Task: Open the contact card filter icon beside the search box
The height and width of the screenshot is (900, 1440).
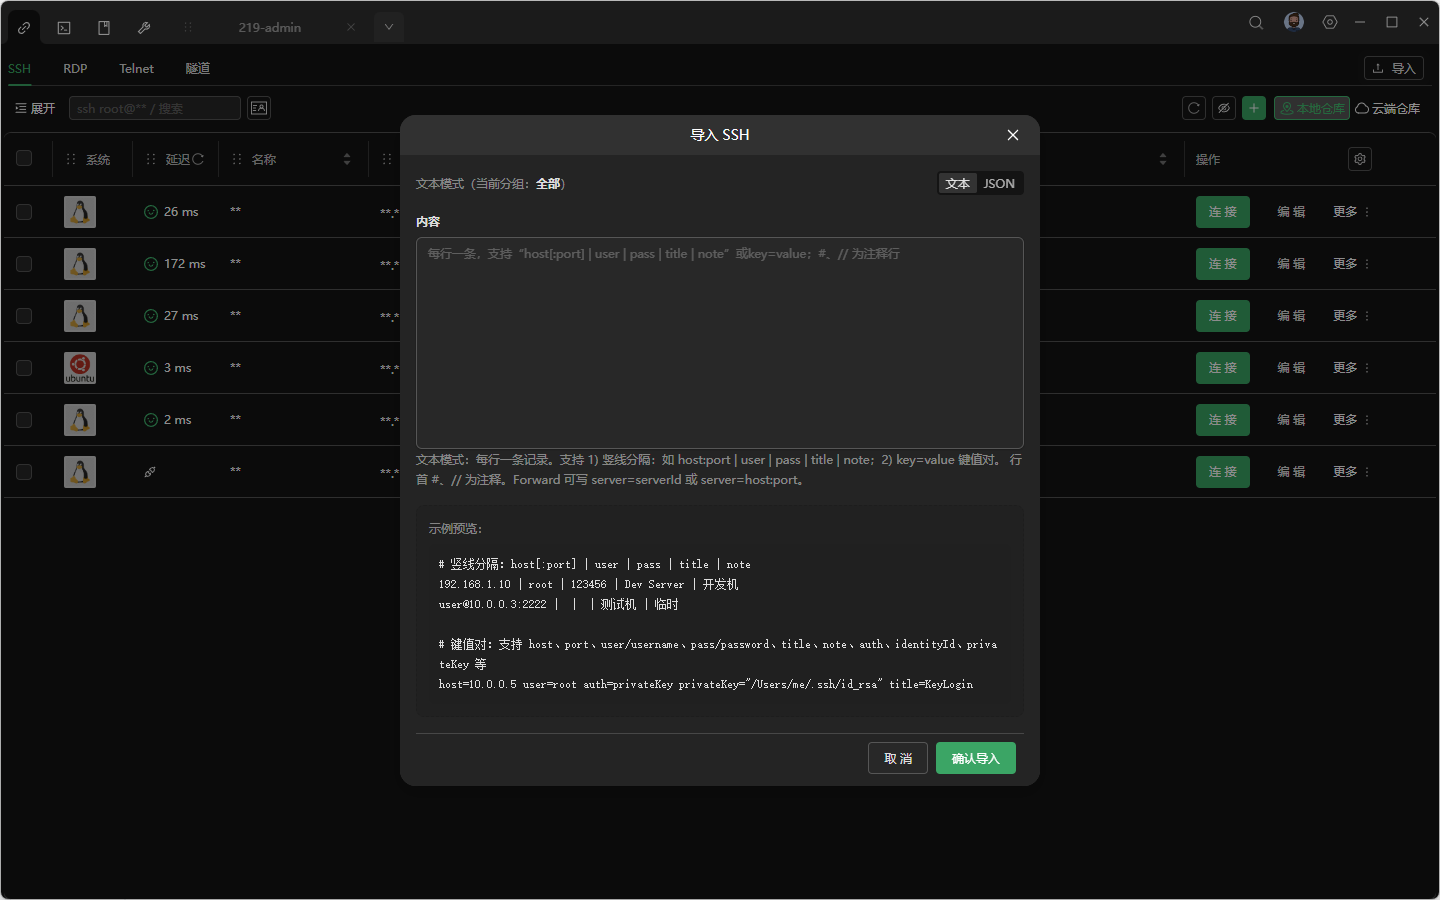Action: click(x=258, y=107)
